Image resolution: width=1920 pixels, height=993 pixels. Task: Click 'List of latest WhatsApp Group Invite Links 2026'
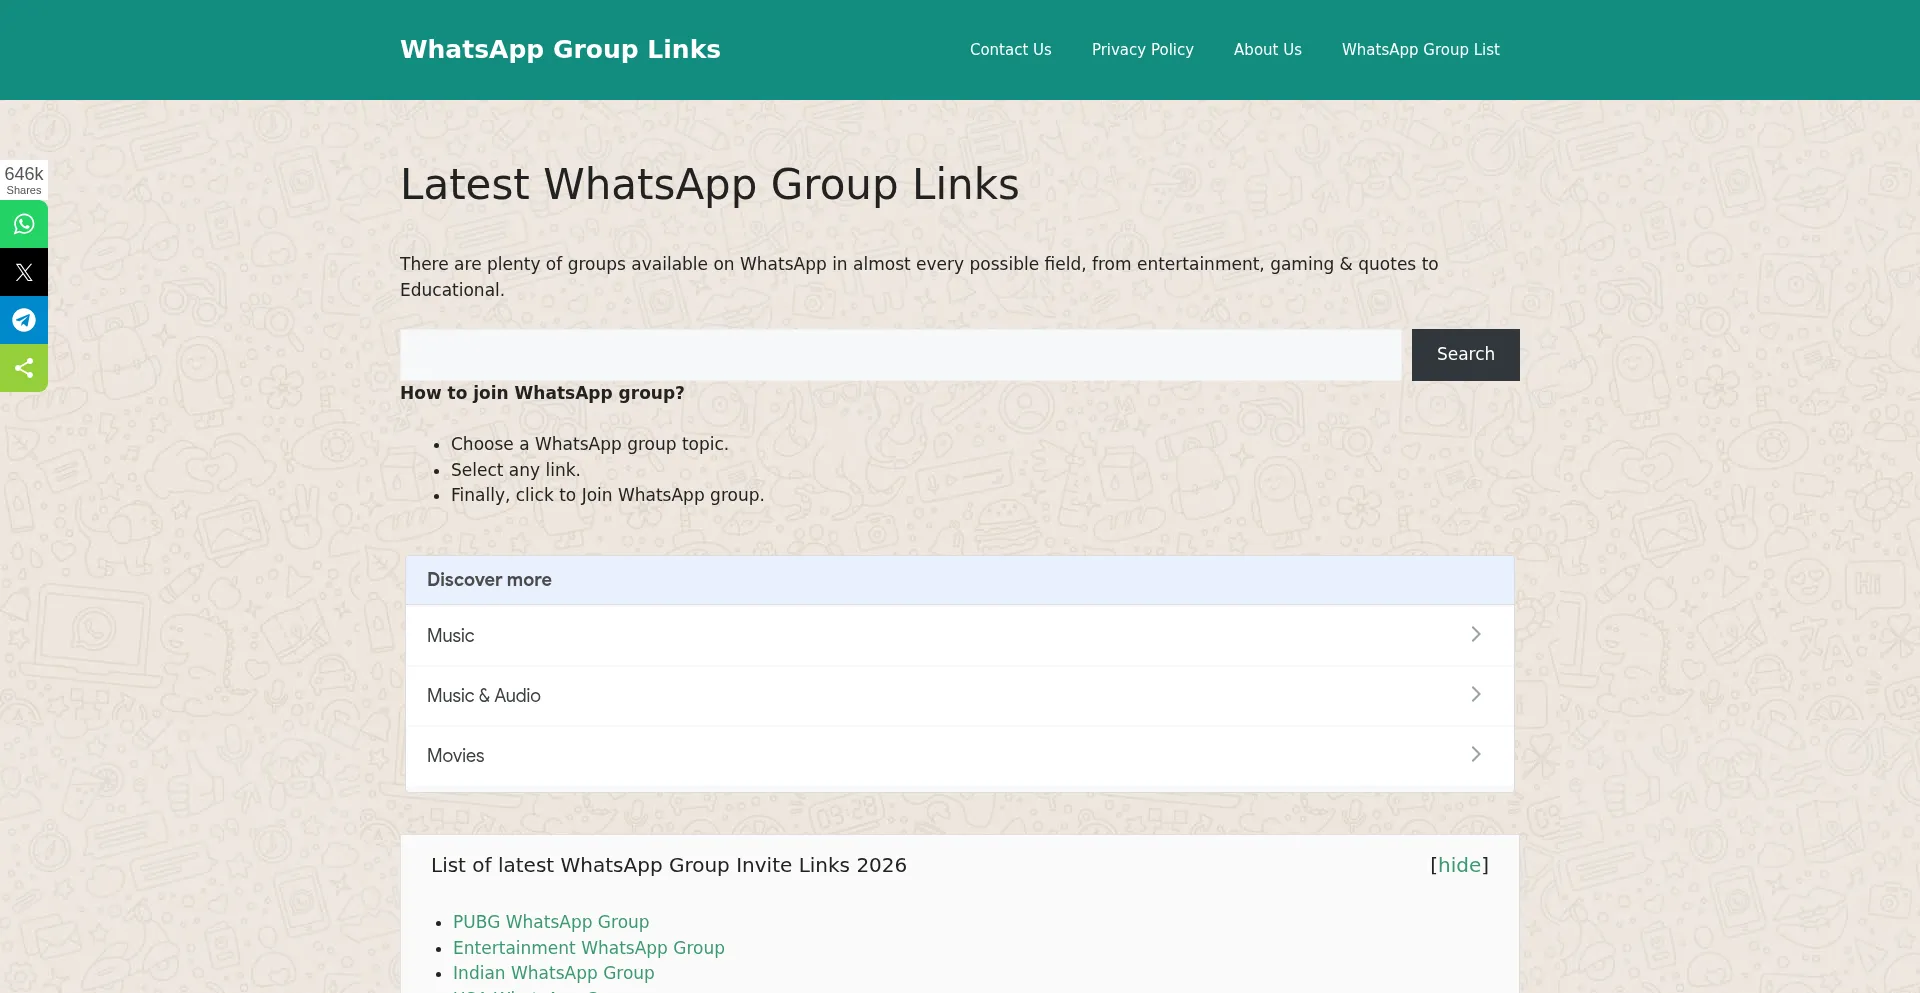click(x=669, y=865)
